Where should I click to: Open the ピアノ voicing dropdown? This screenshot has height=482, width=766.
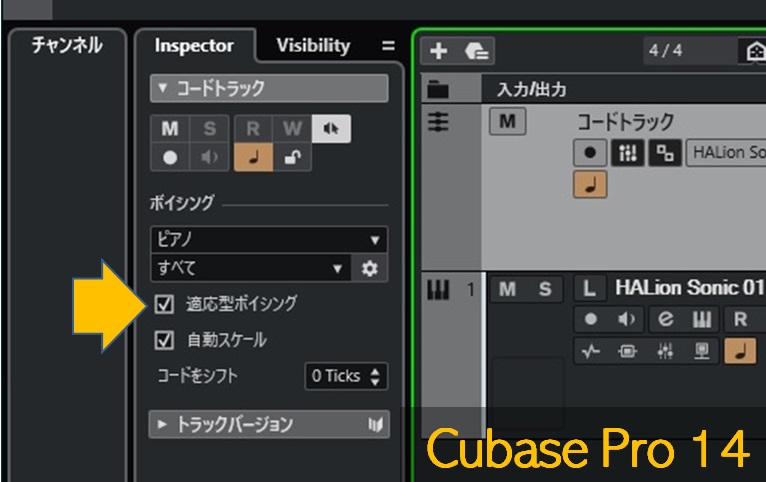[x=269, y=240]
